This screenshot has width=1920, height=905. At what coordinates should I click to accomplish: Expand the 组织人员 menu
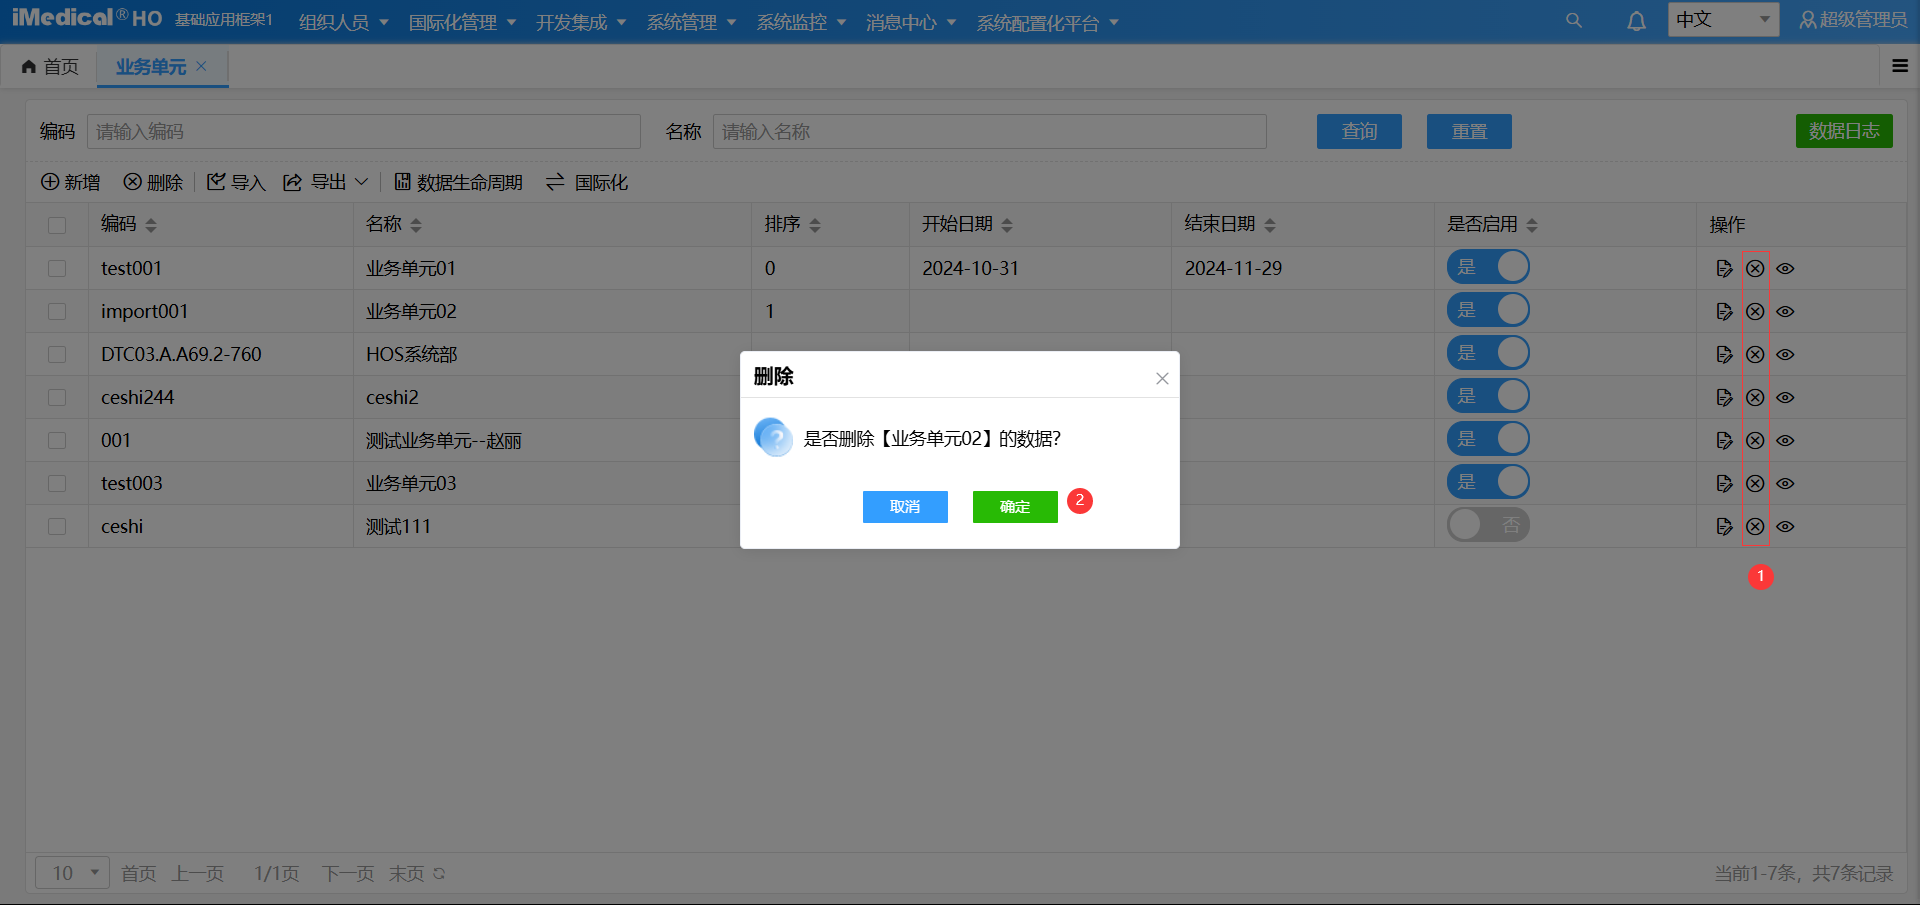tap(343, 22)
